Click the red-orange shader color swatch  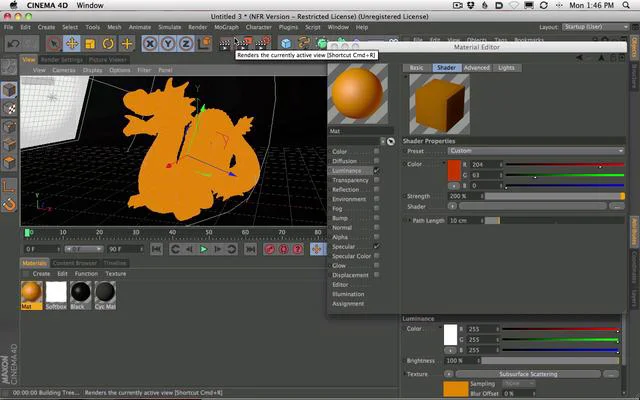point(454,171)
